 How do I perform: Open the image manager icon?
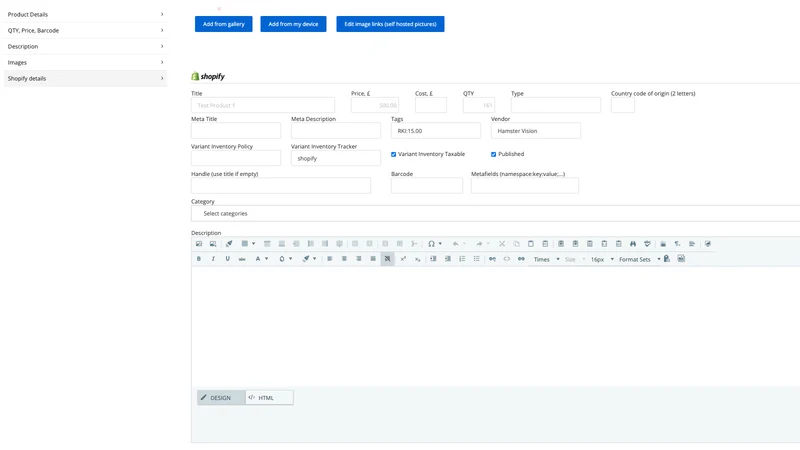pos(199,244)
